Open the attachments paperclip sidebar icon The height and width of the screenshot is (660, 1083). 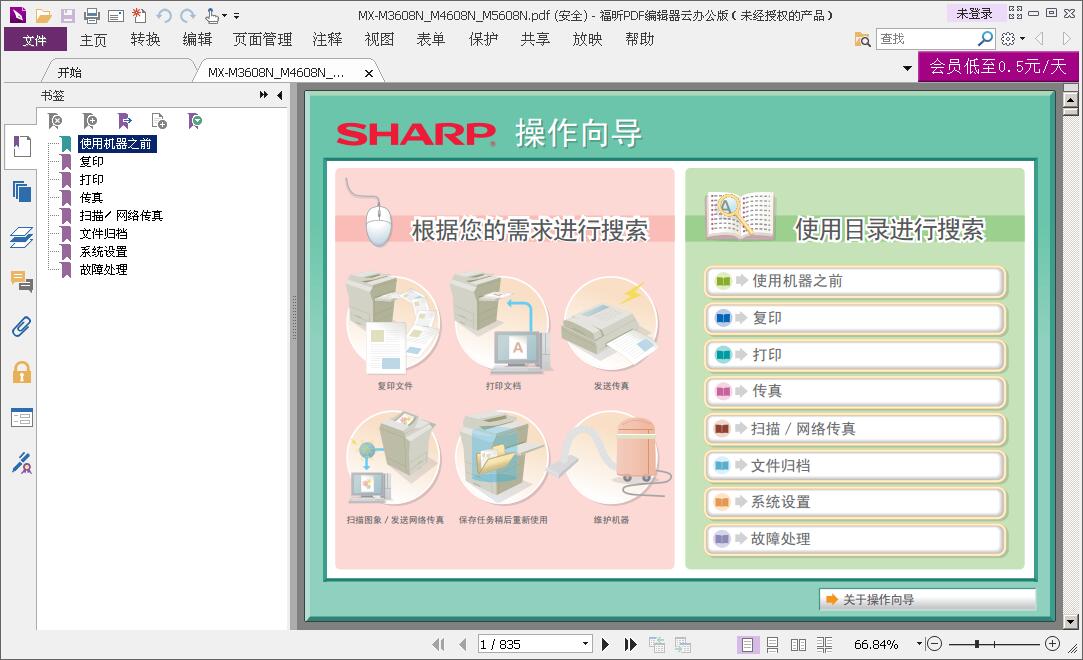[21, 326]
